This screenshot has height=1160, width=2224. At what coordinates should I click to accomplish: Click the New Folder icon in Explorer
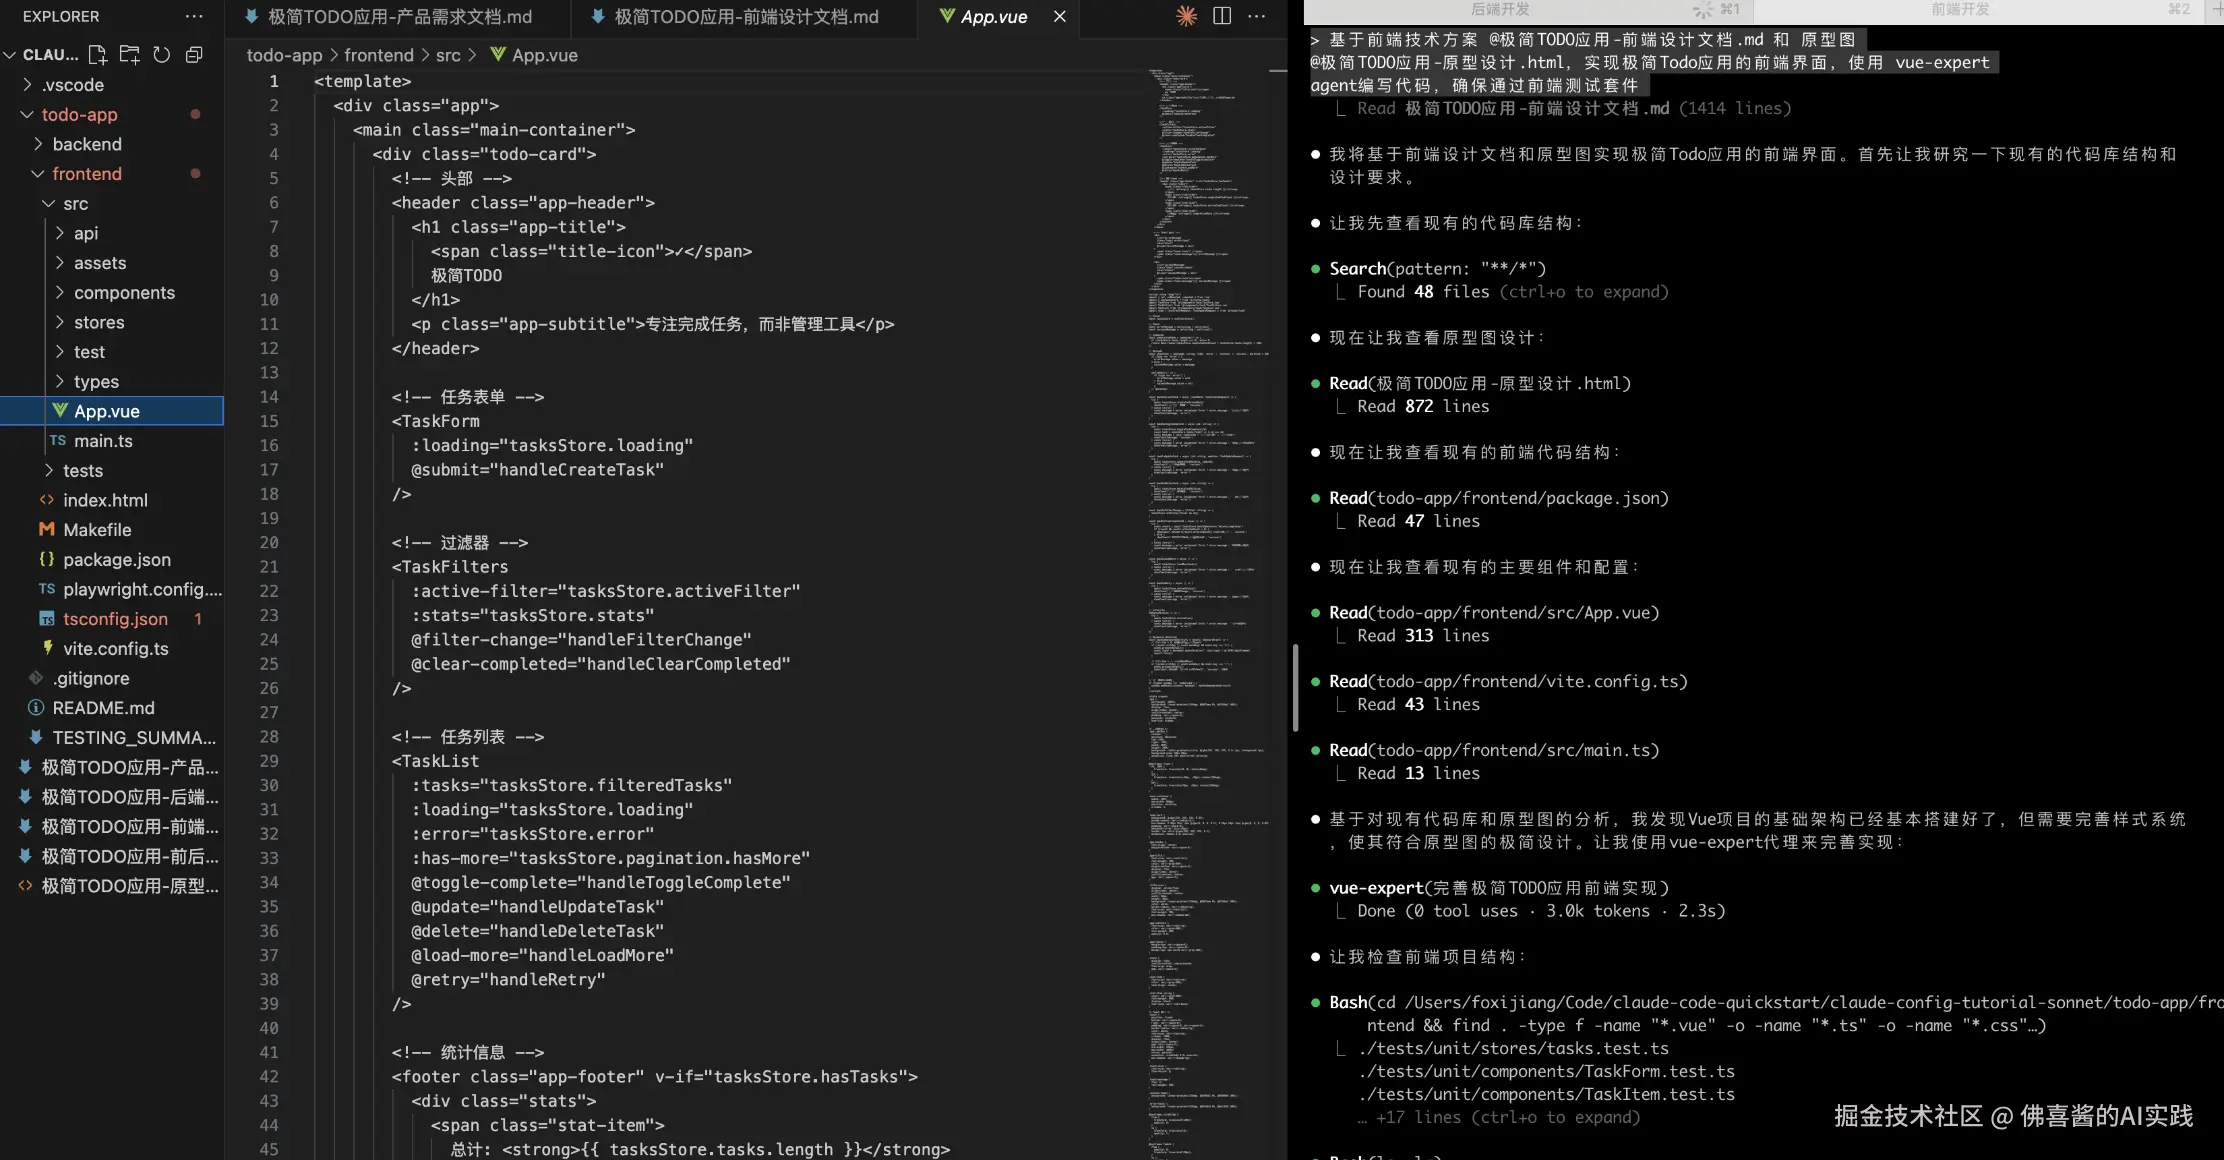click(129, 55)
